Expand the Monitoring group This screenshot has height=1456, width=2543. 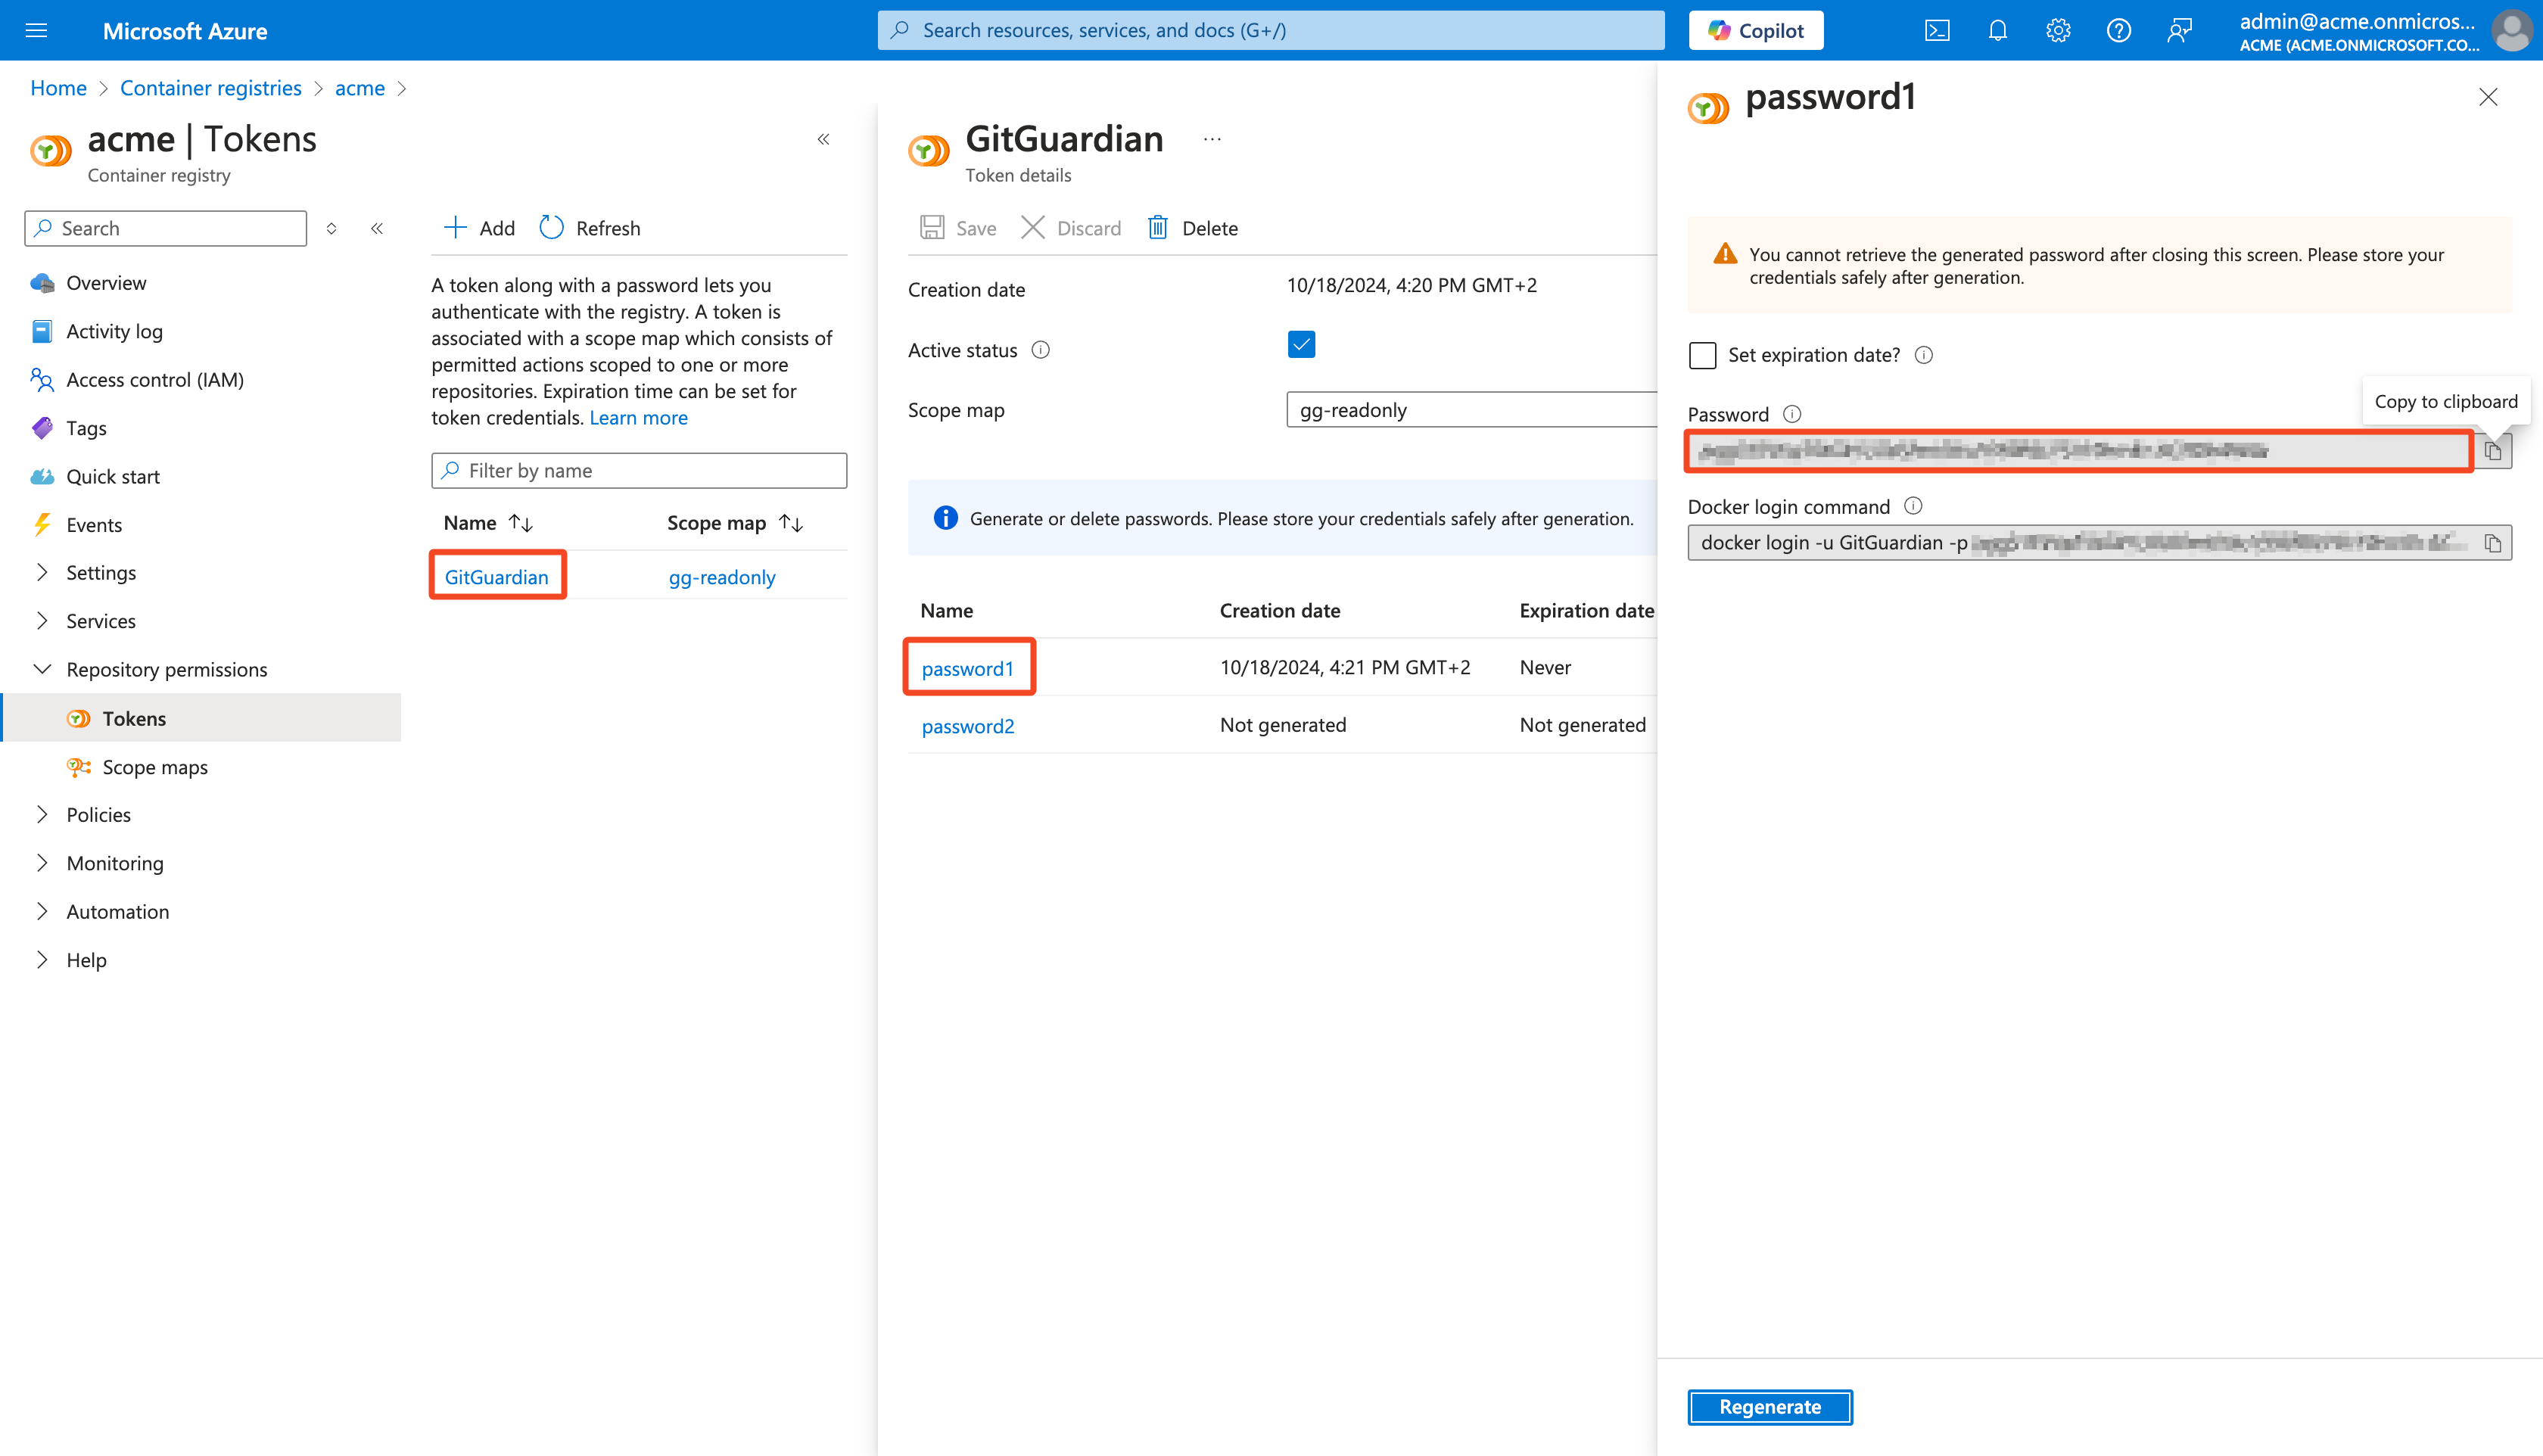115,863
